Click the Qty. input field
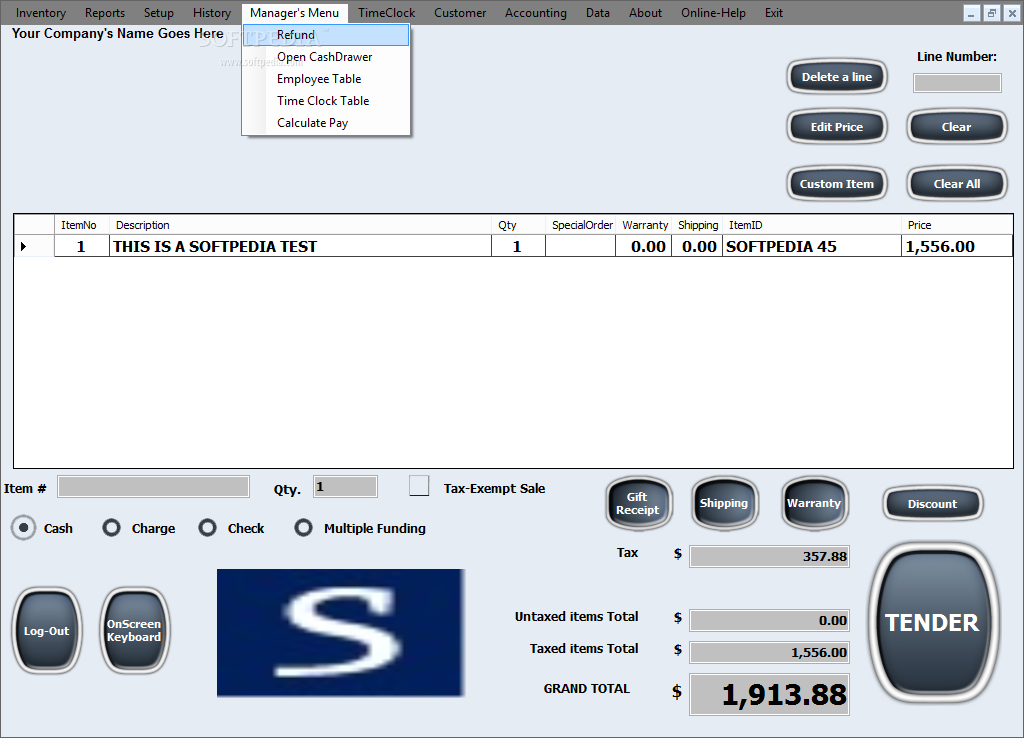Image resolution: width=1024 pixels, height=738 pixels. 345,487
